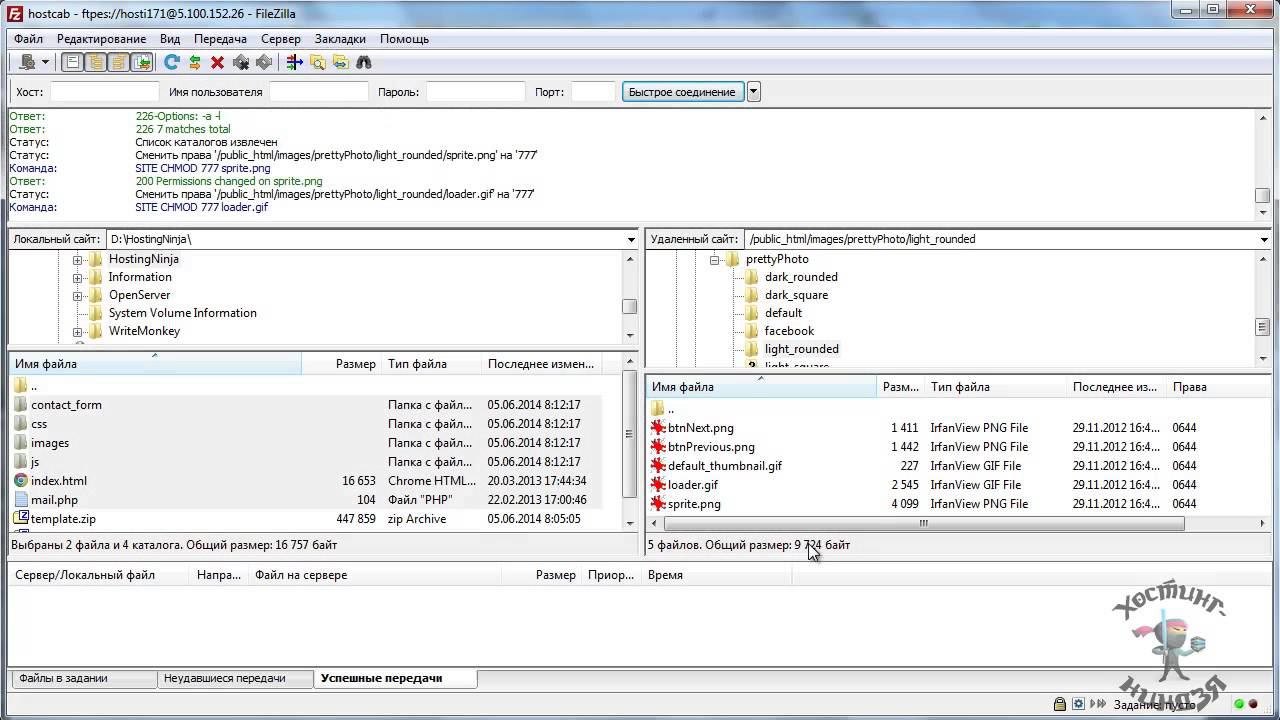Toggle the message log display
The width and height of the screenshot is (1280, 720).
[73, 62]
